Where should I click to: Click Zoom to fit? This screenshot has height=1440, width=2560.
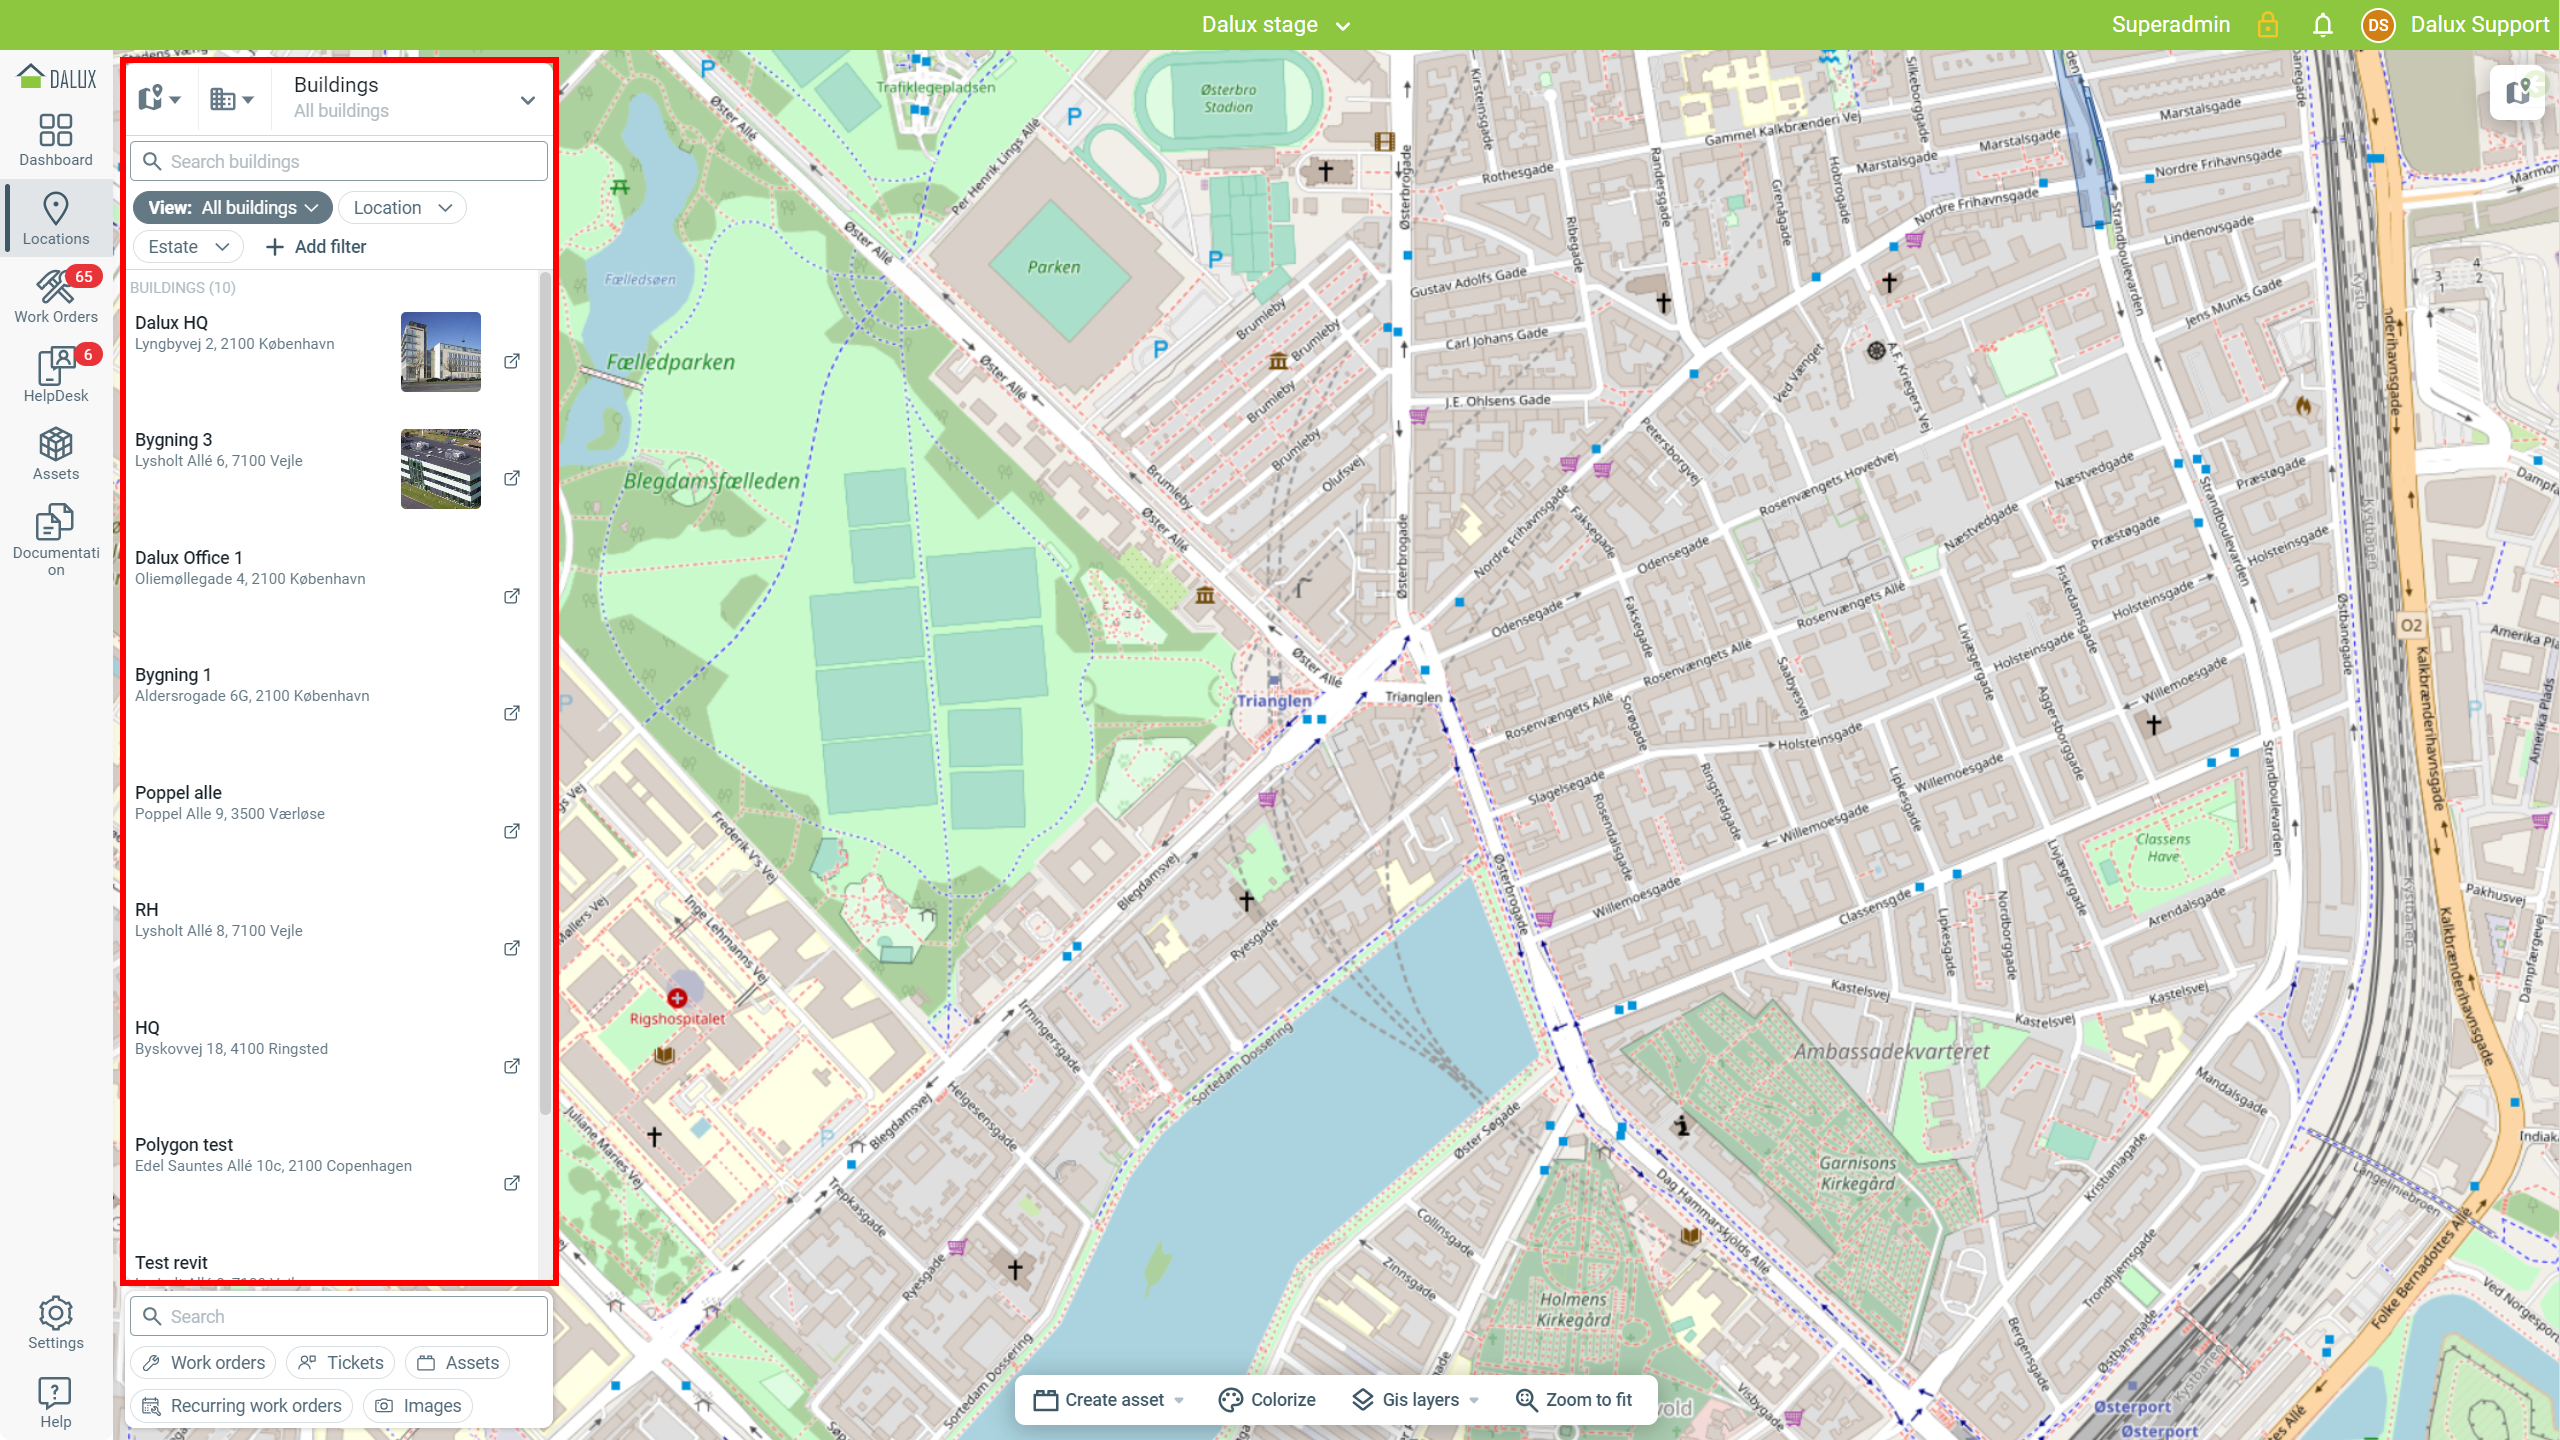[1574, 1400]
